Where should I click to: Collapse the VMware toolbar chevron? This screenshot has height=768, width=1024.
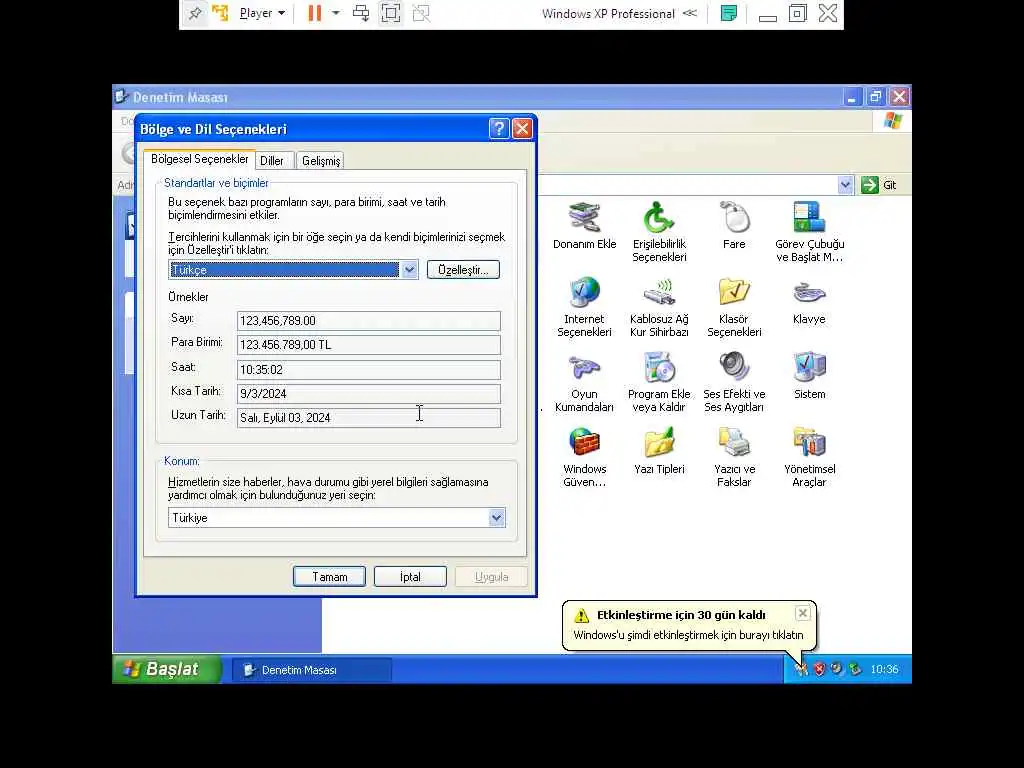pos(690,13)
